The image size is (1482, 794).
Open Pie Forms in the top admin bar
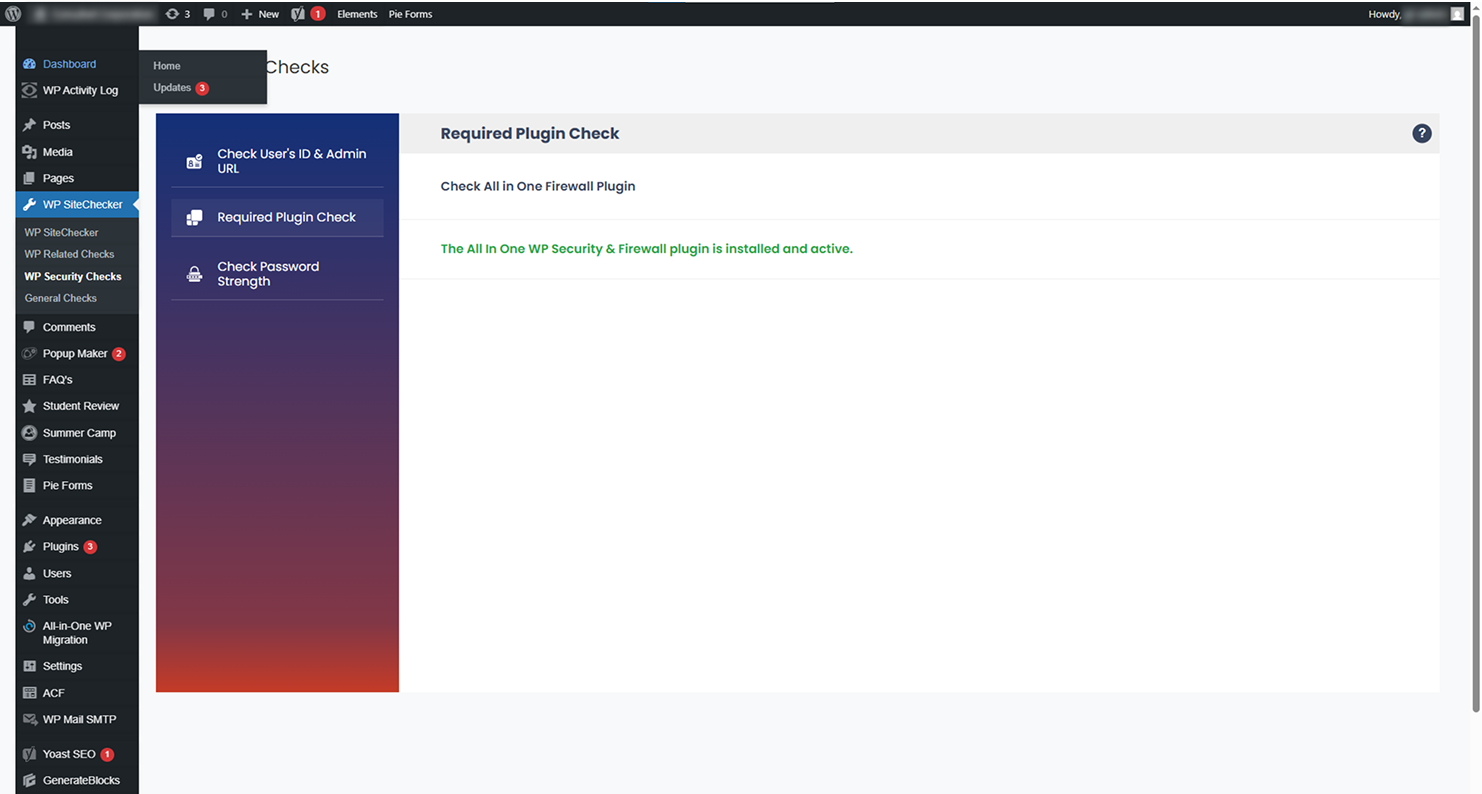[411, 14]
